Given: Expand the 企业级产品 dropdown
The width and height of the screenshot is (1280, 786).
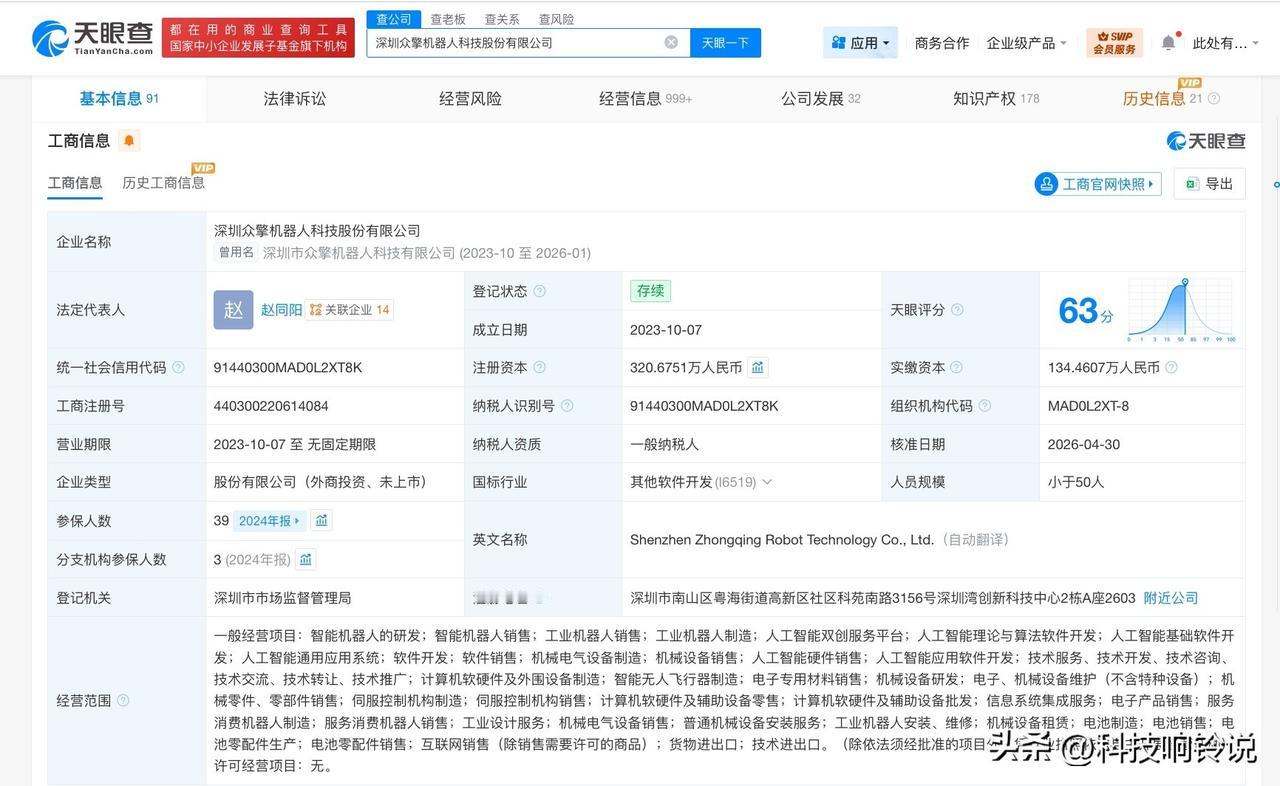Looking at the screenshot, I should (x=1026, y=43).
